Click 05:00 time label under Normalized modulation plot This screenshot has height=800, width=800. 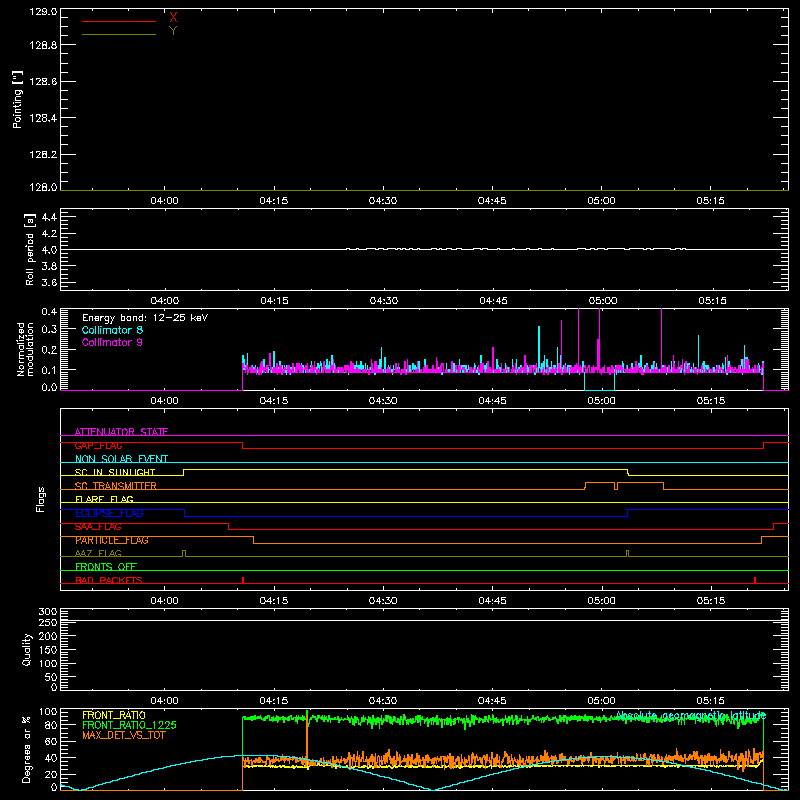coord(602,401)
